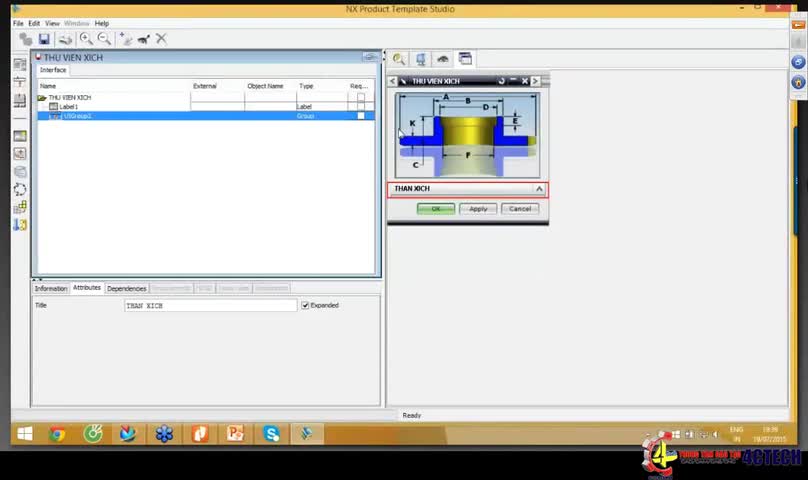808x480 pixels.
Task: Click the Cancel button
Action: tap(520, 209)
